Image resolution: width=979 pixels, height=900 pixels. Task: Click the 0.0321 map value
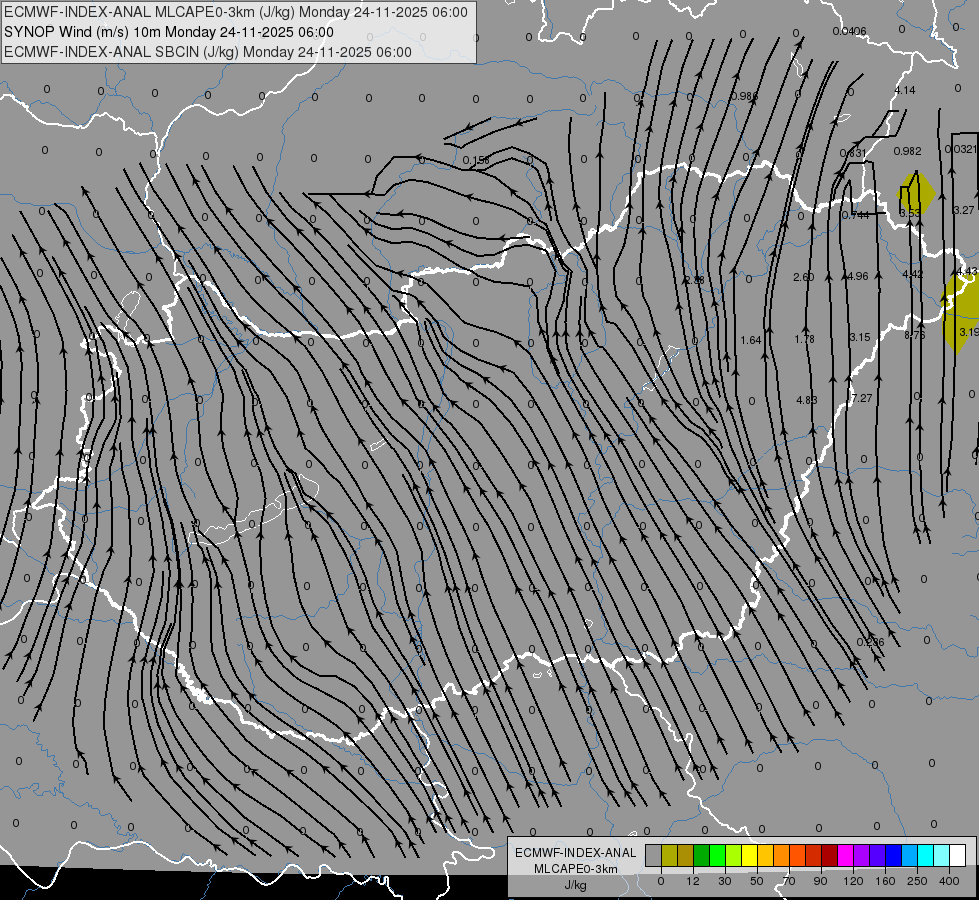point(960,149)
